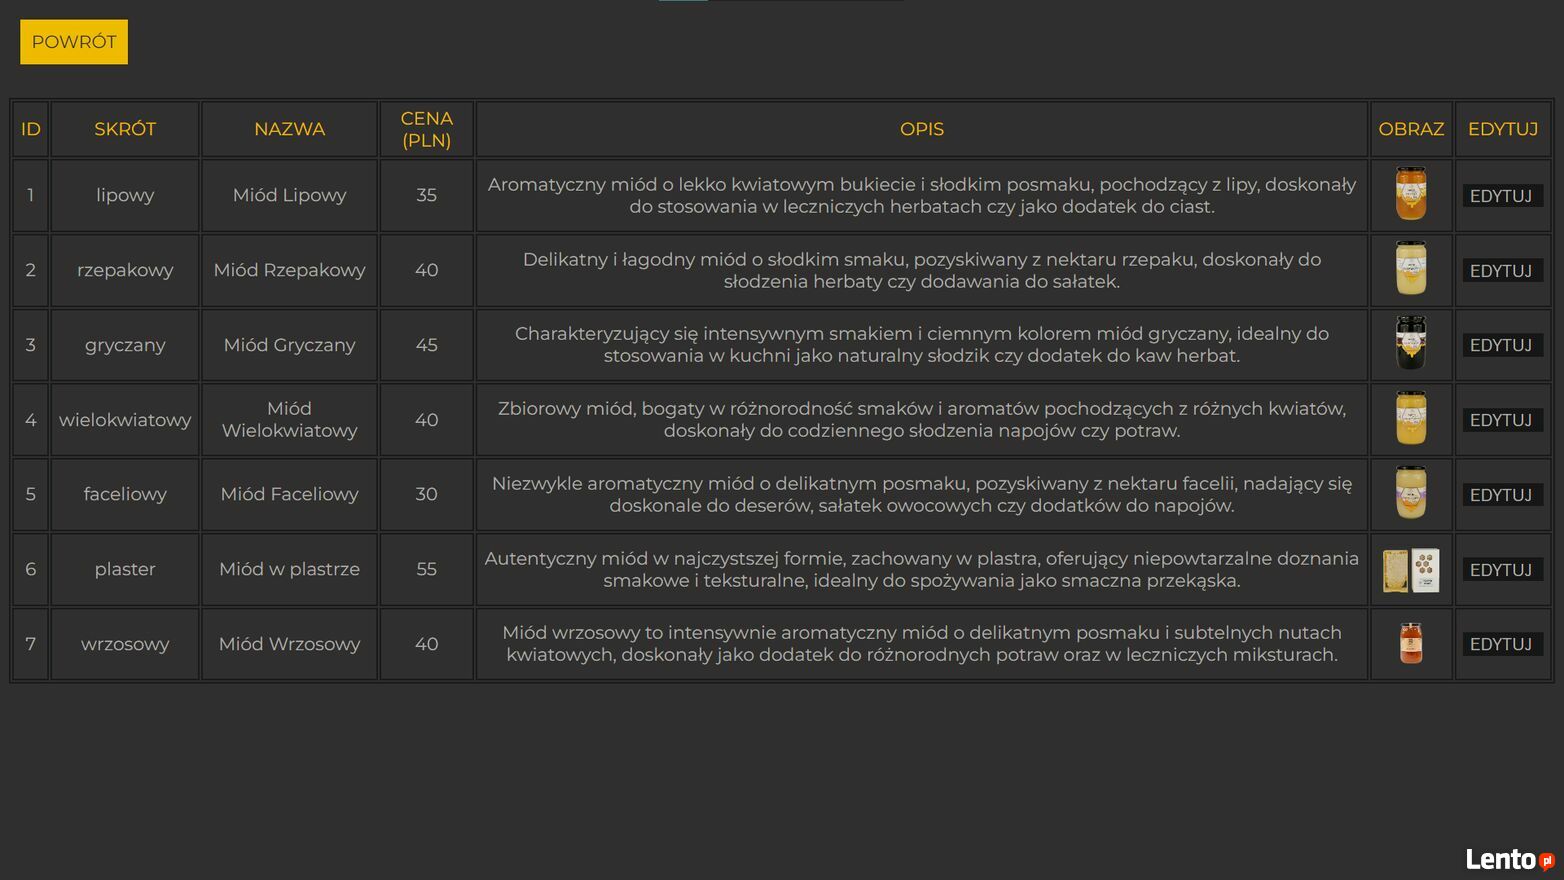1564x880 pixels.
Task: Select the CENA (PLN) column header
Action: click(427, 129)
